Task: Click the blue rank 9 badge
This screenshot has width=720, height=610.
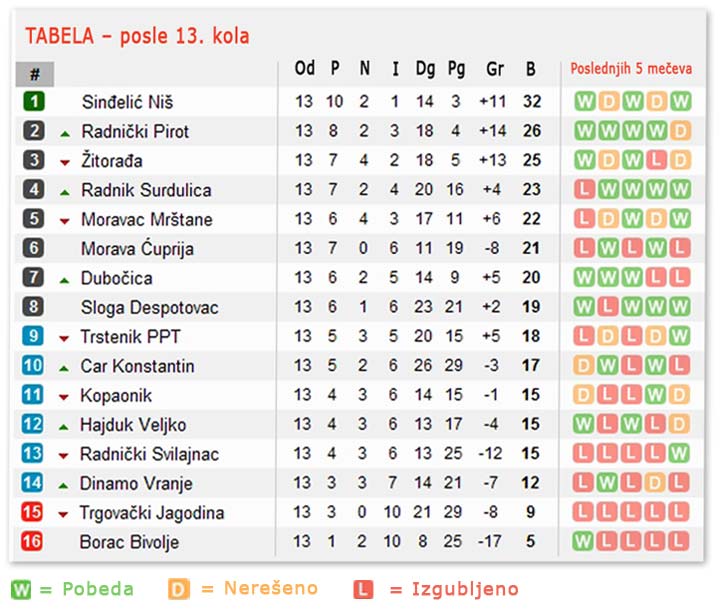Action: [33, 336]
